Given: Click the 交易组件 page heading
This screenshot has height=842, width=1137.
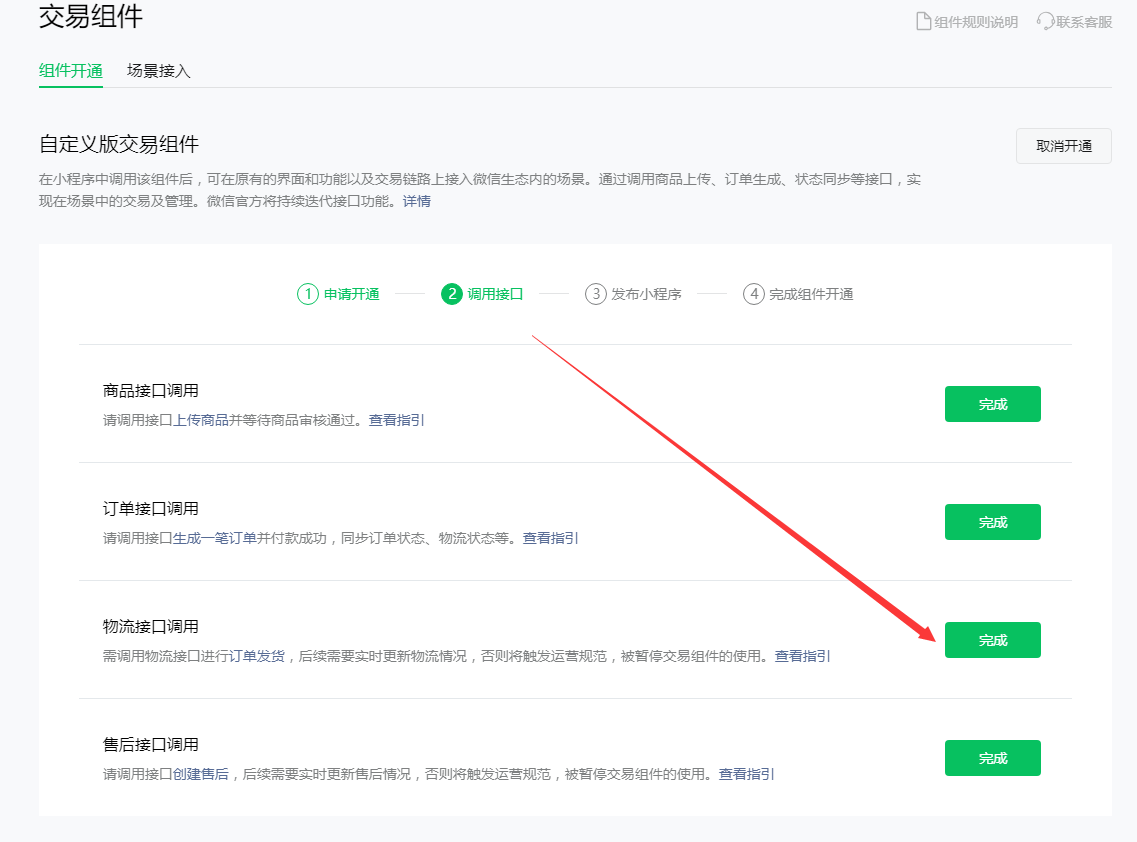Looking at the screenshot, I should point(91,16).
